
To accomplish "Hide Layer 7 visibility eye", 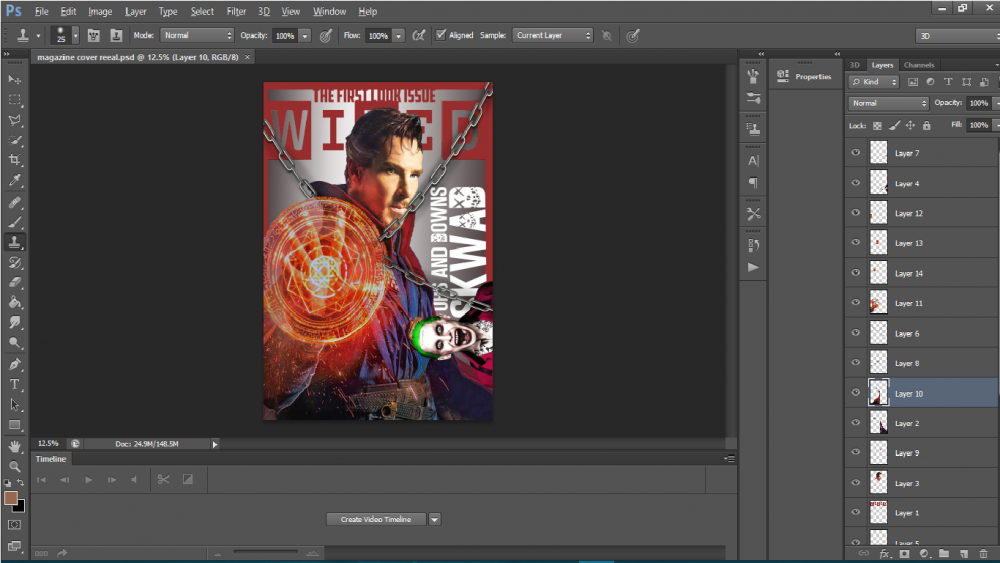I will 856,152.
